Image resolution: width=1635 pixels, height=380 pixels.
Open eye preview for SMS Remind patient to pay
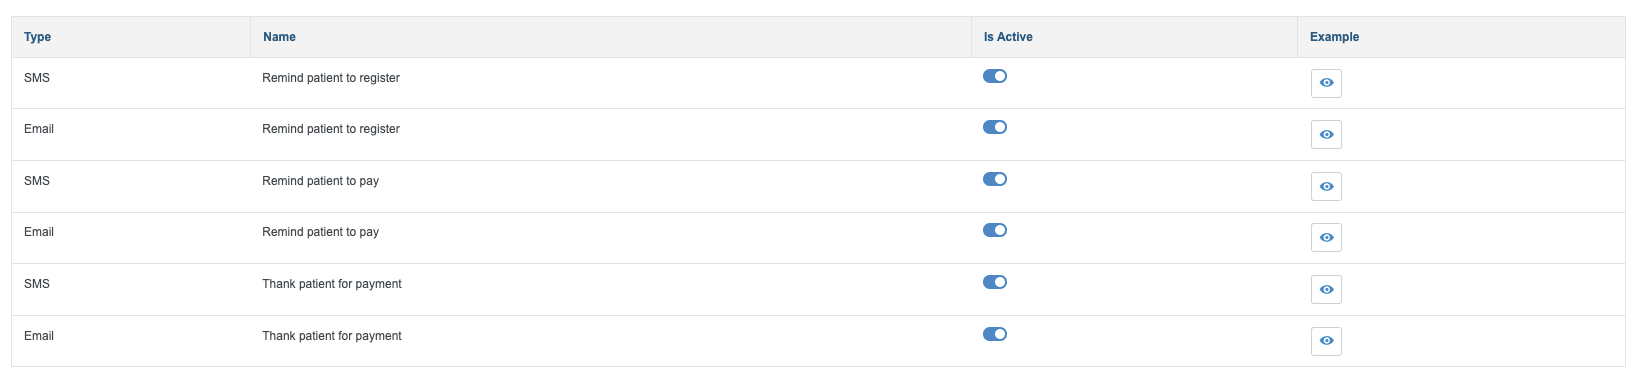pyautogui.click(x=1326, y=187)
